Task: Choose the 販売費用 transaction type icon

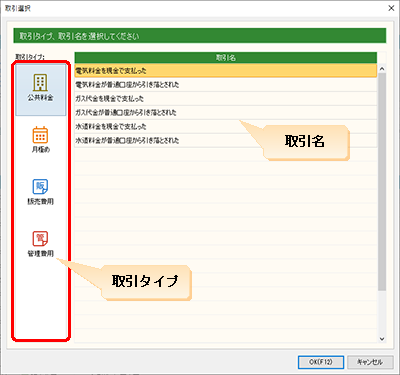Action: [40, 192]
